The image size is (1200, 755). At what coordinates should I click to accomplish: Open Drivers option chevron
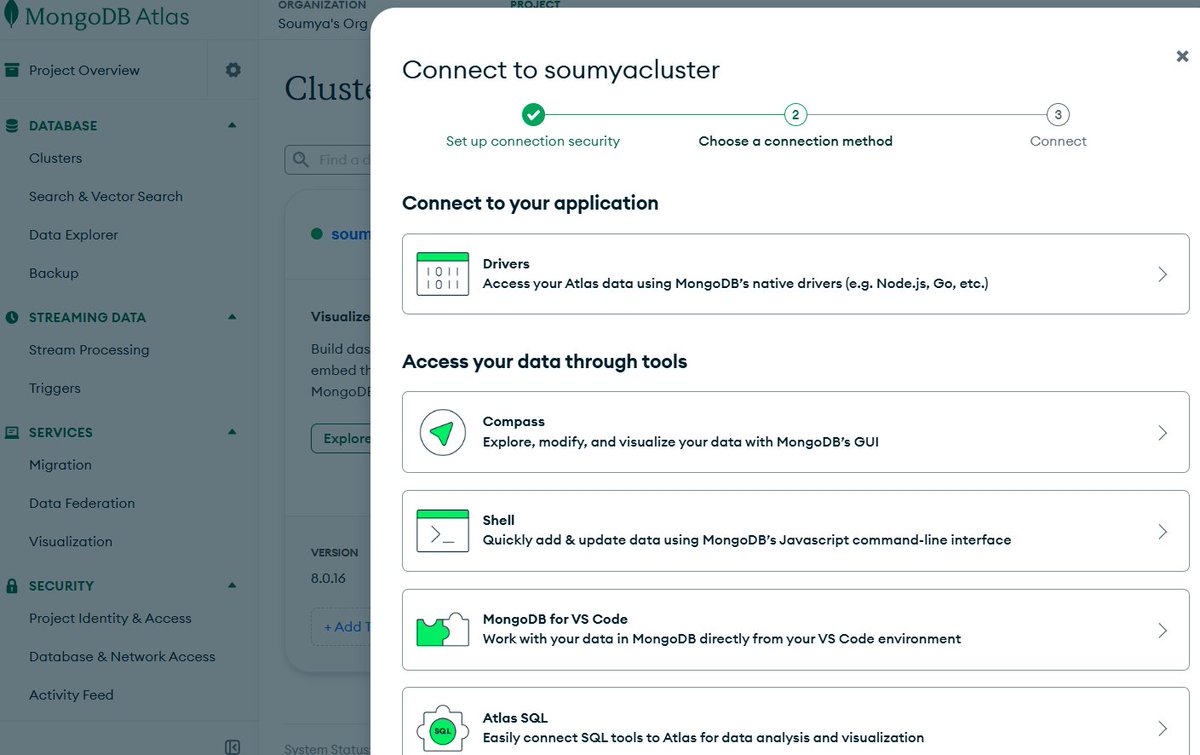pos(1162,274)
